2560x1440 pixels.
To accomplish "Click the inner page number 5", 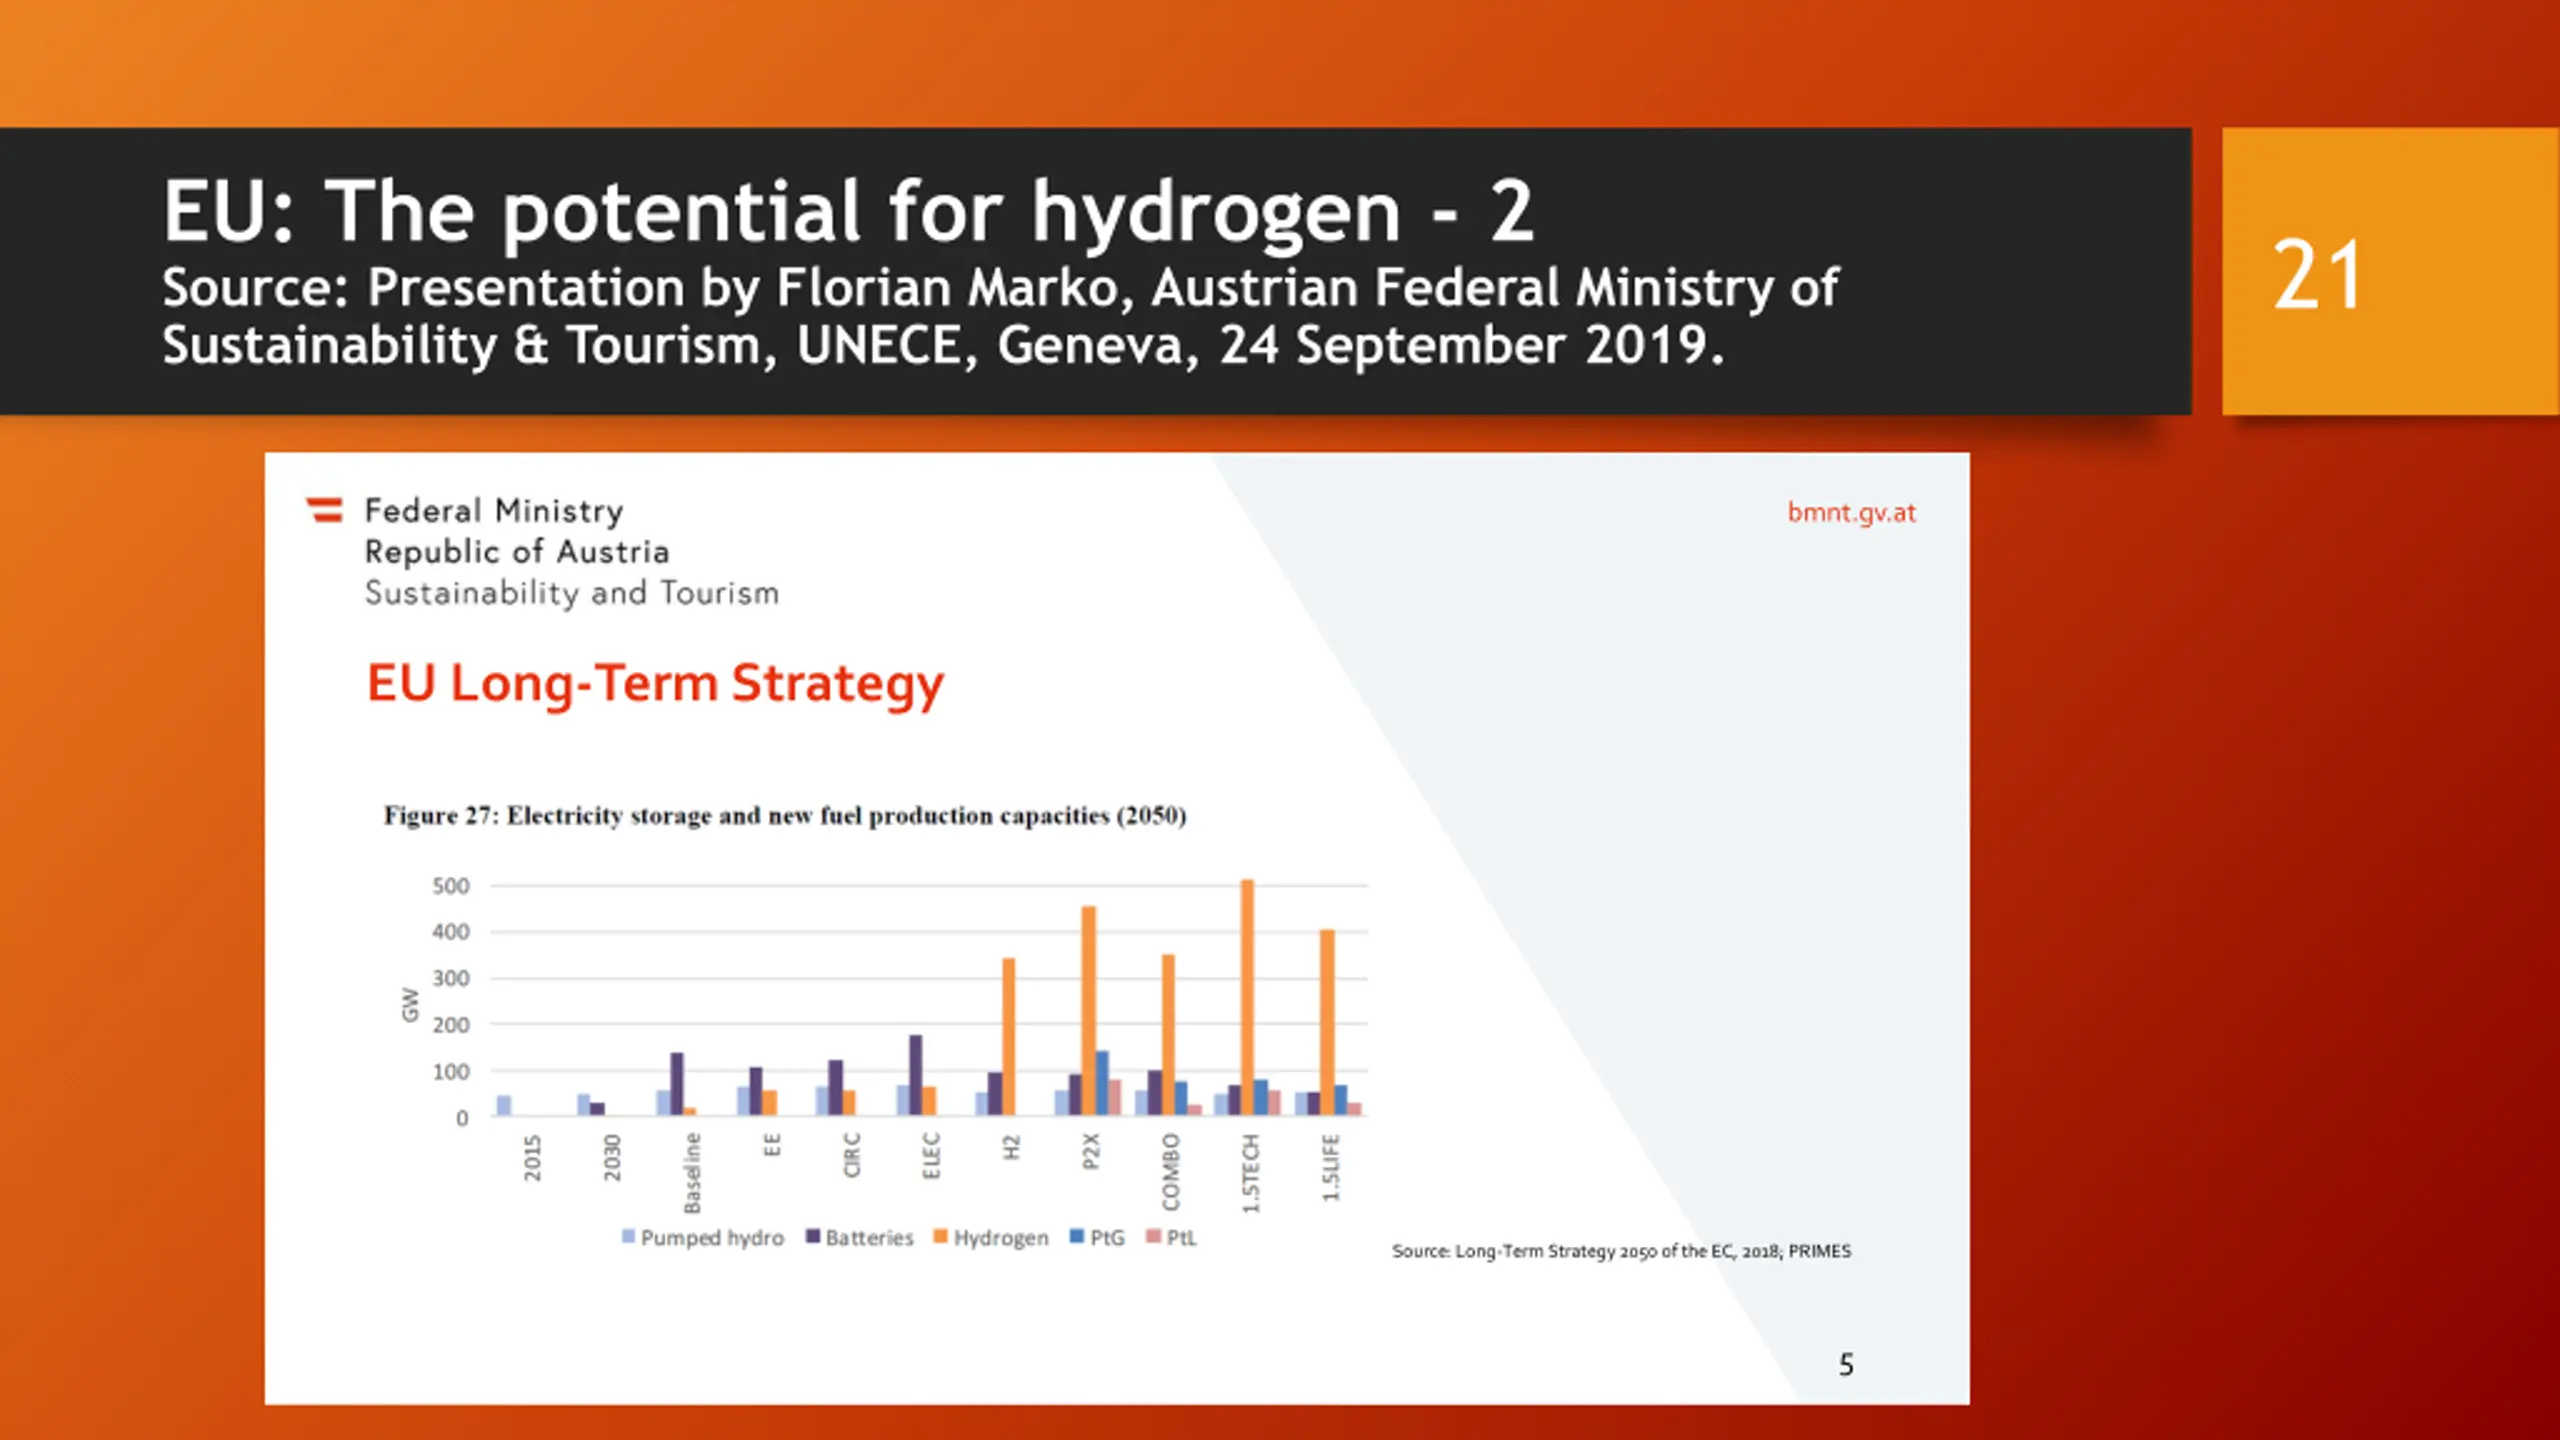I will [x=1846, y=1365].
